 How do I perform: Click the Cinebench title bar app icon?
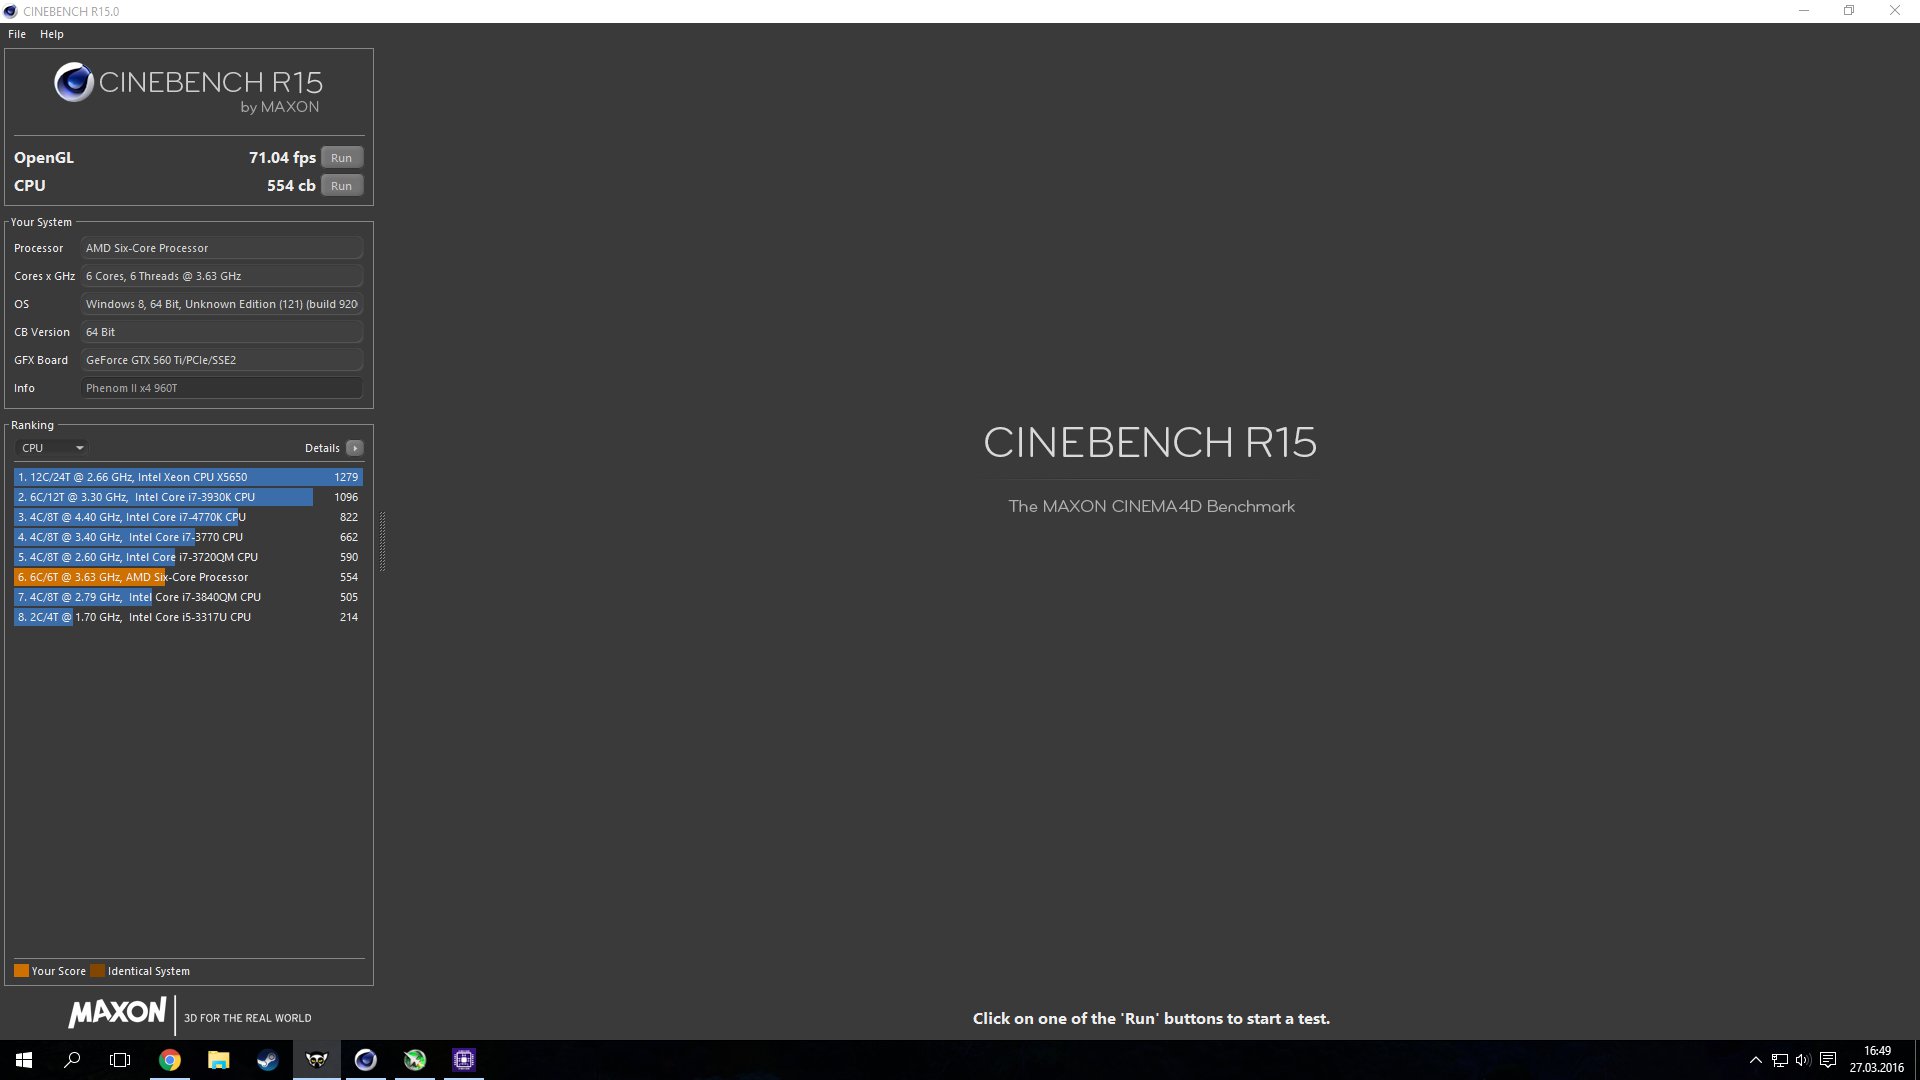10,11
